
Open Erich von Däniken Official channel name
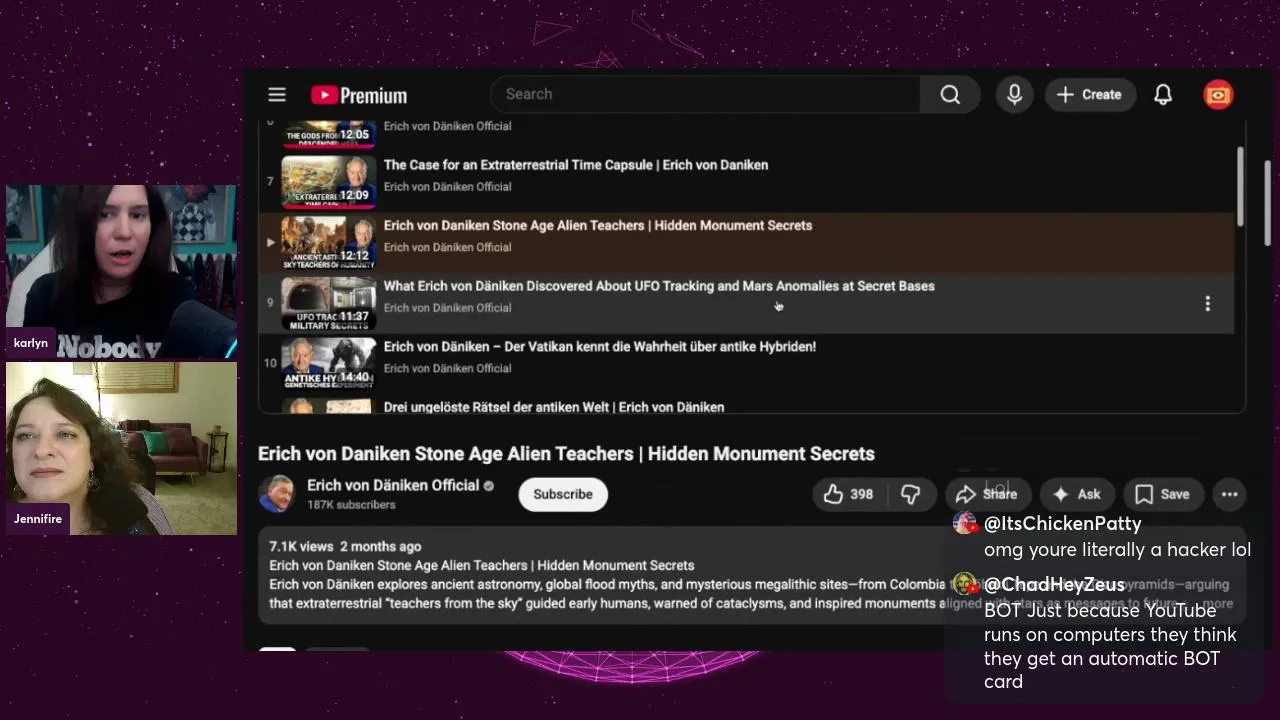tap(393, 485)
